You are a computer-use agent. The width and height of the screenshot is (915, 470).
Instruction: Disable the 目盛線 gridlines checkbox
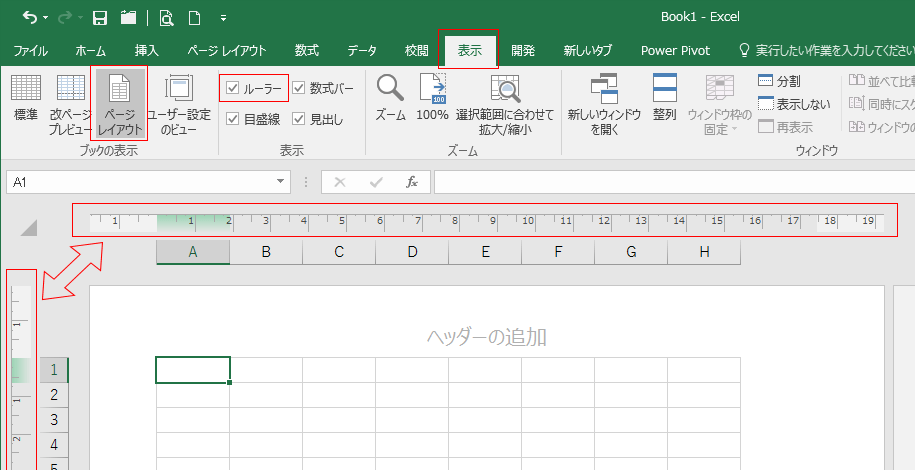233,119
